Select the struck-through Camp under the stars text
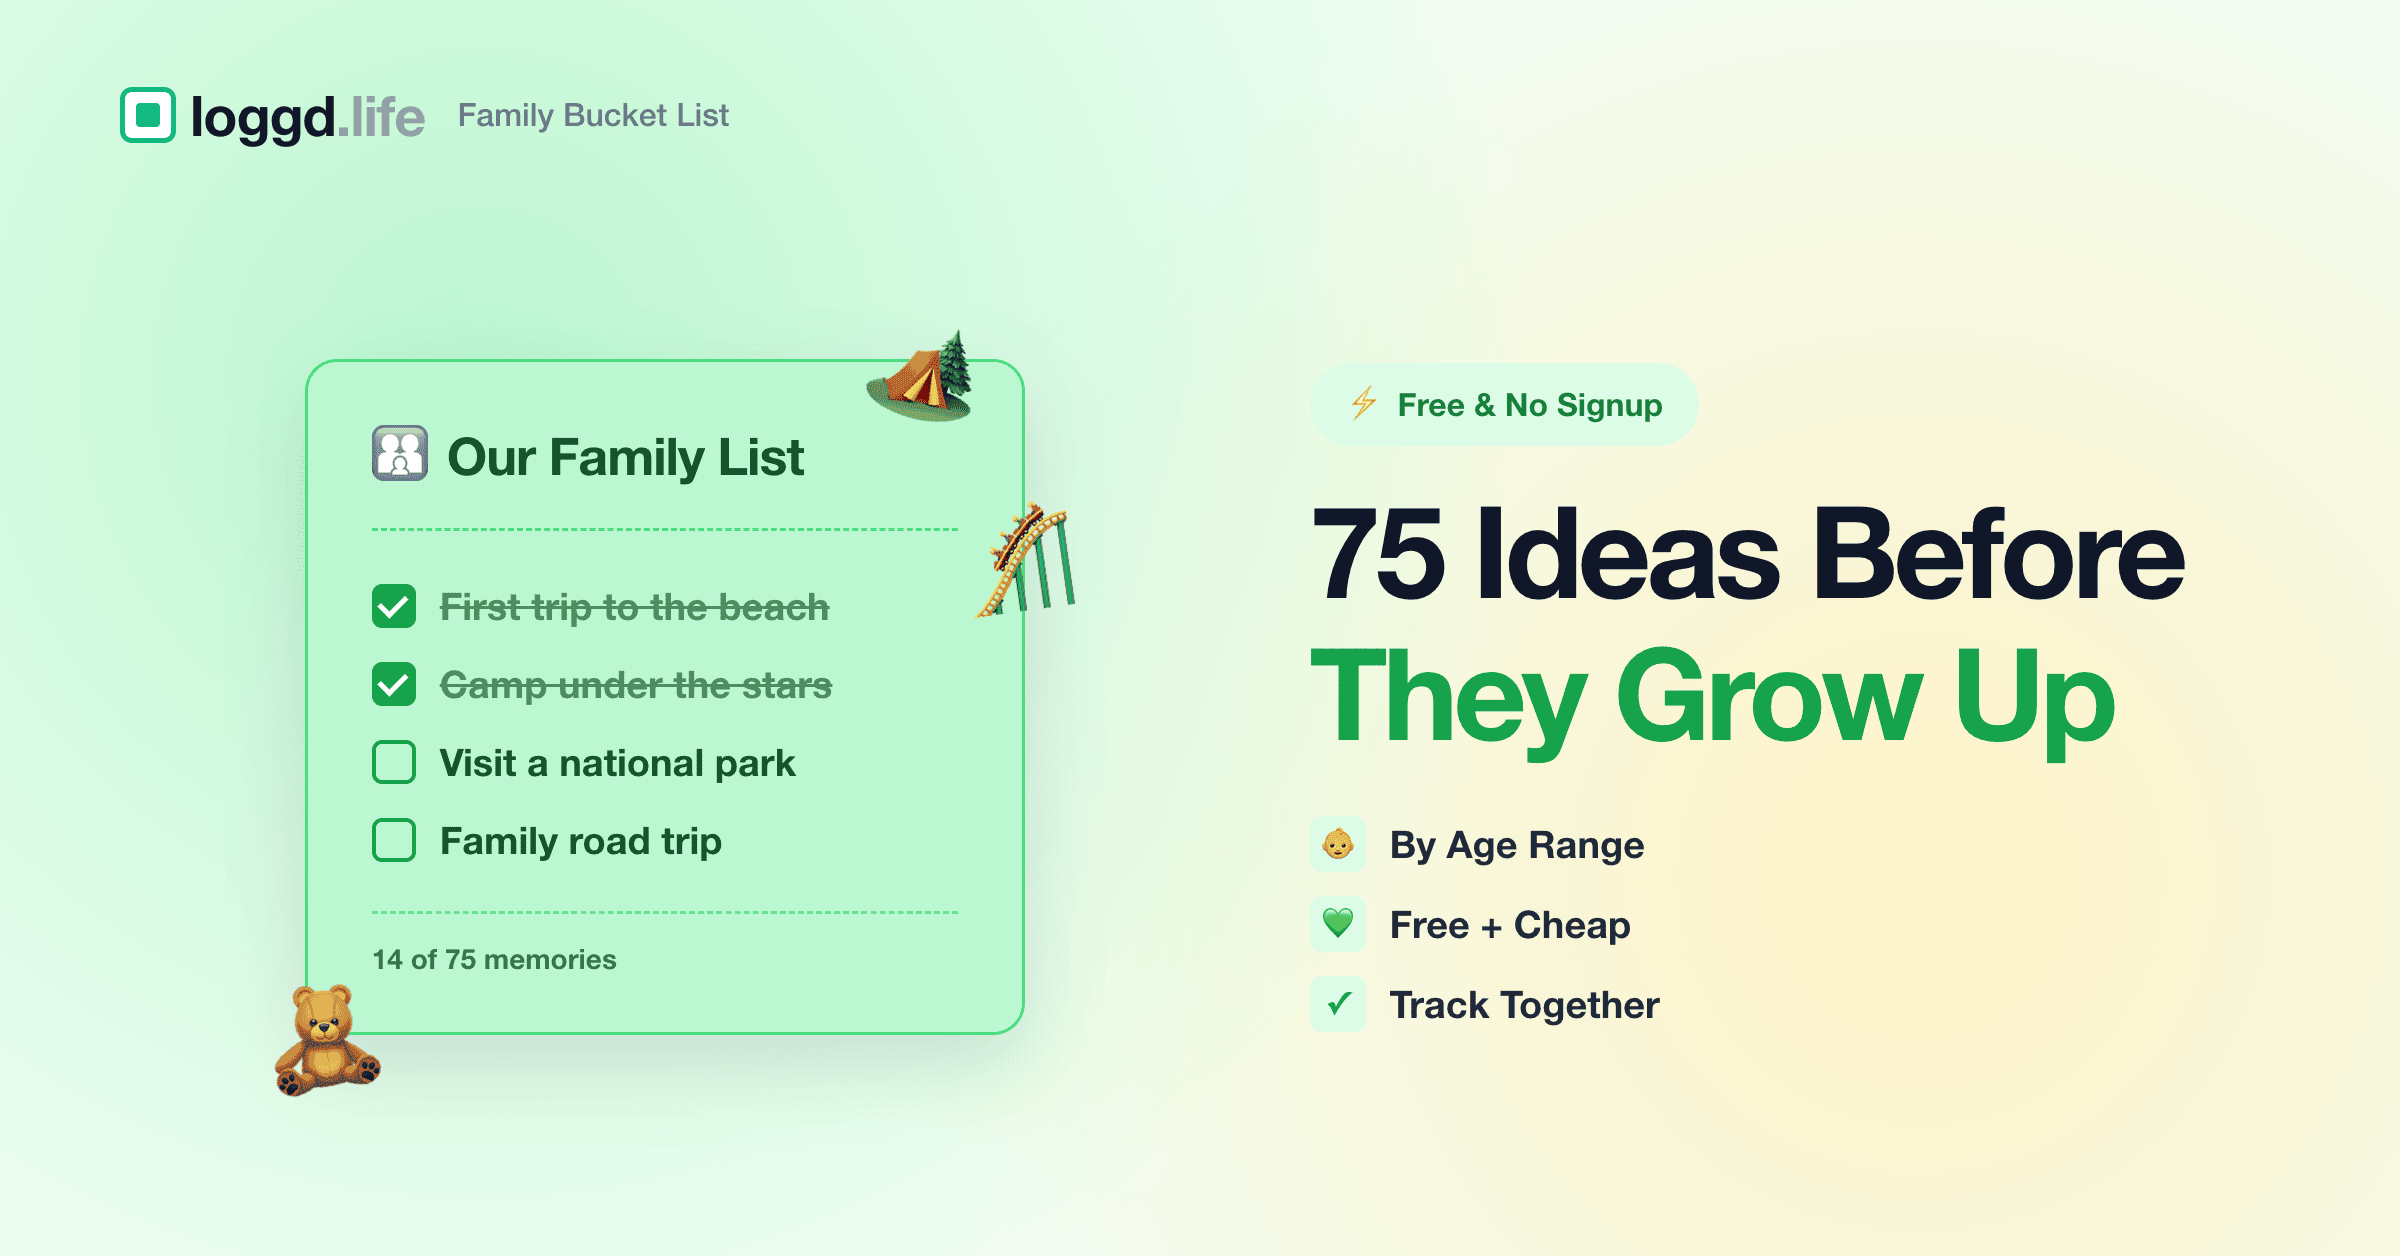Screen dimensions: 2400x1256 636,685
